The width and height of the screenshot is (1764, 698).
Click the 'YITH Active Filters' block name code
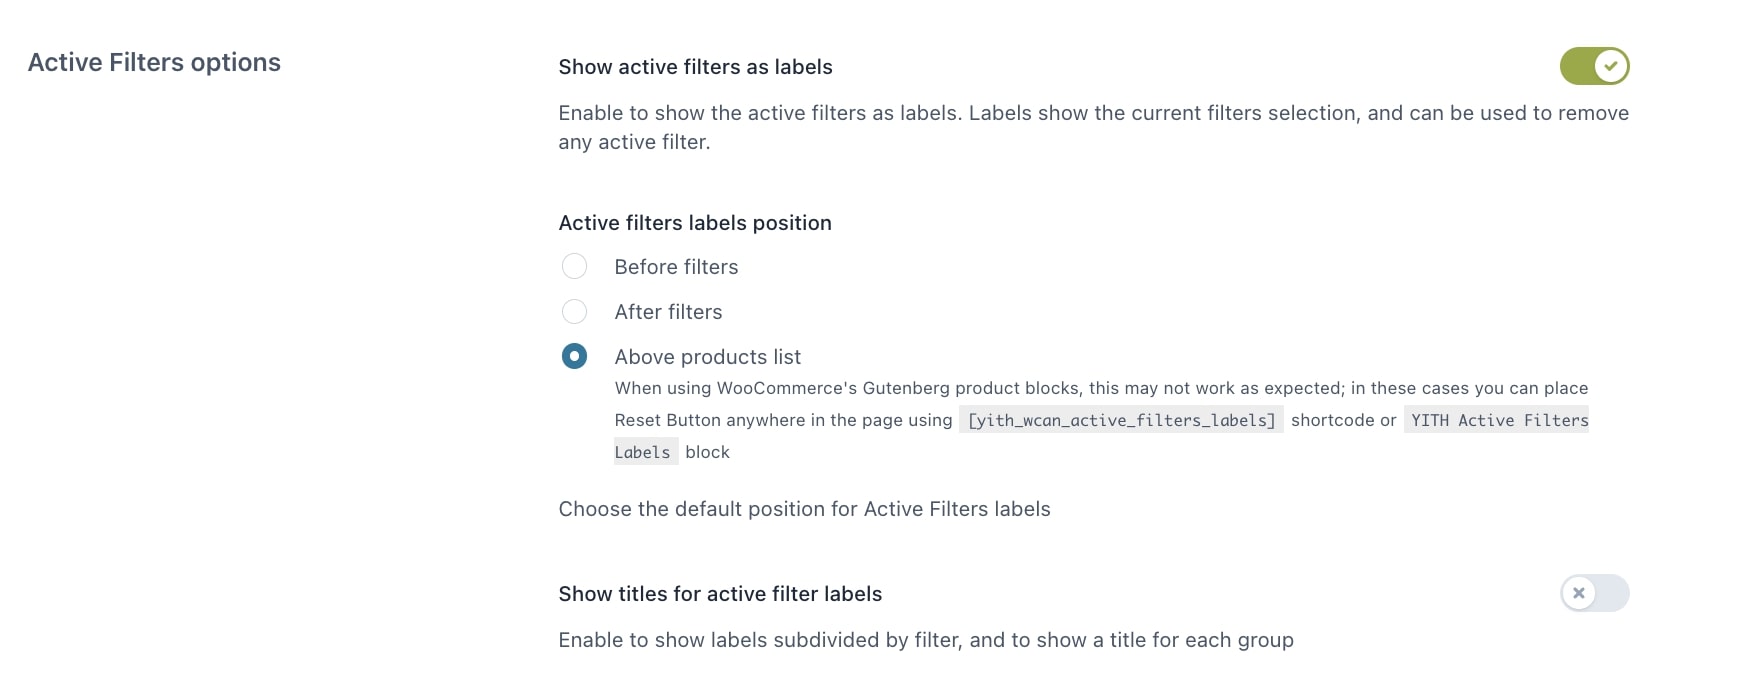[1498, 420]
